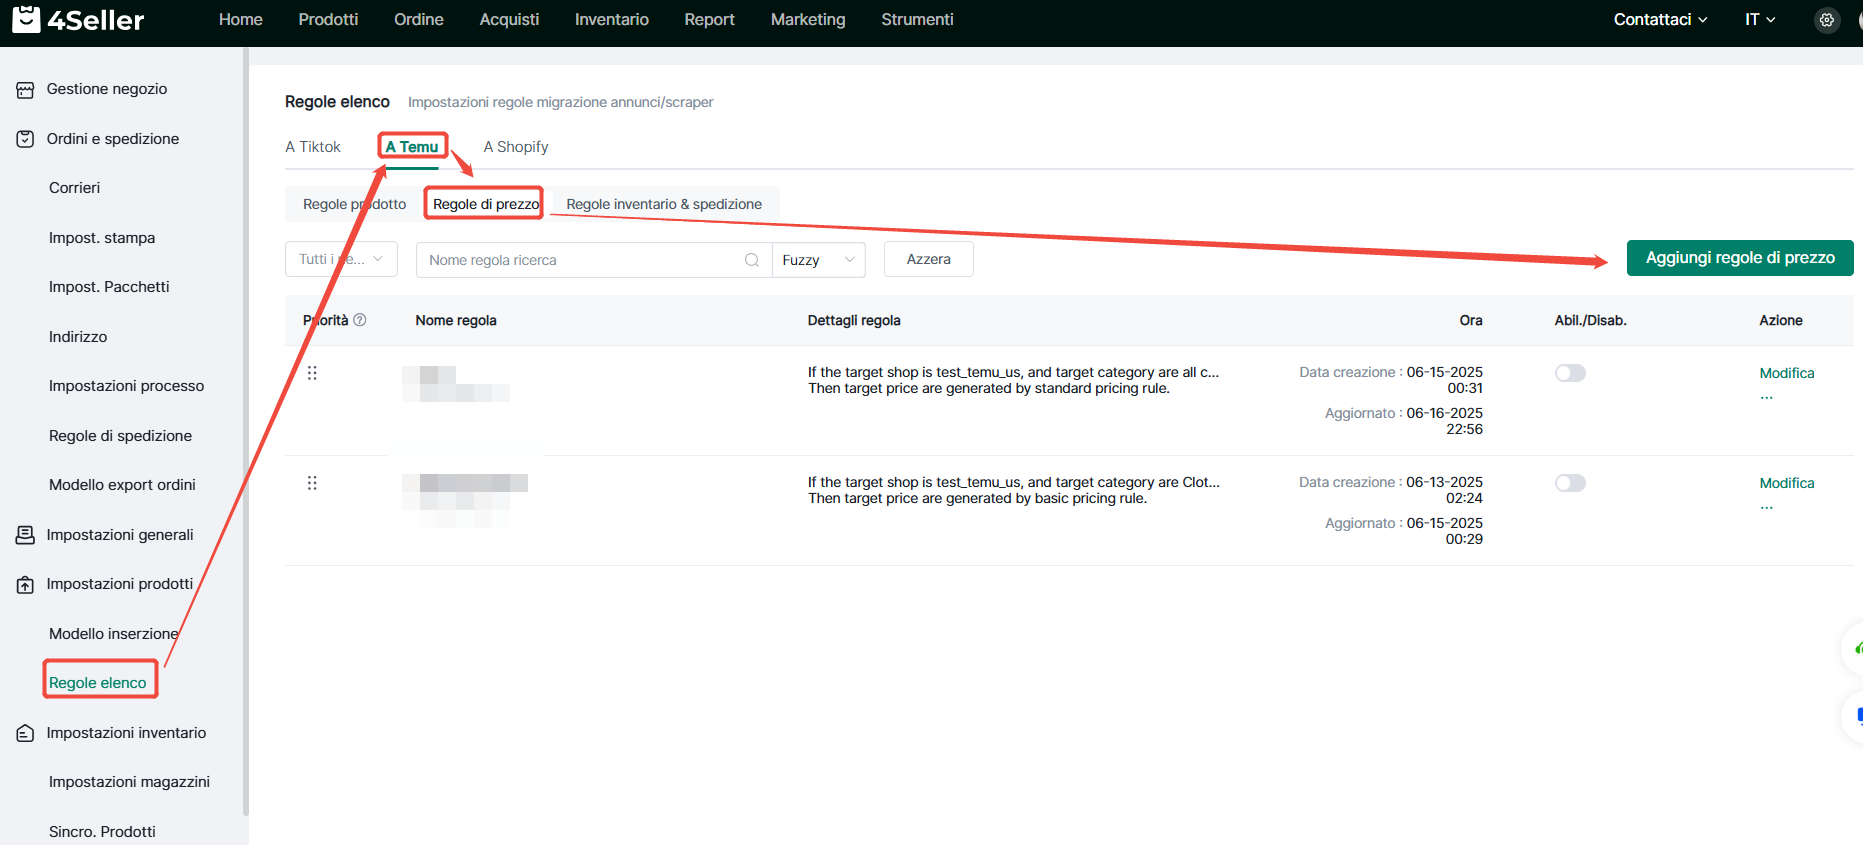The height and width of the screenshot is (845, 1863).
Task: Click the search magnifier icon
Action: 752,260
